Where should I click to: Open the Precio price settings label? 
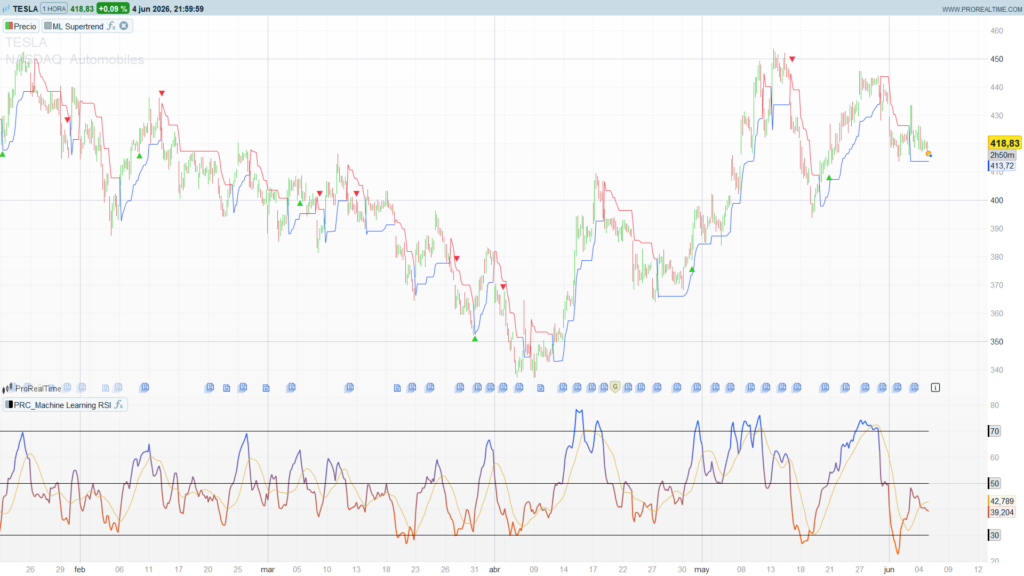coord(25,26)
